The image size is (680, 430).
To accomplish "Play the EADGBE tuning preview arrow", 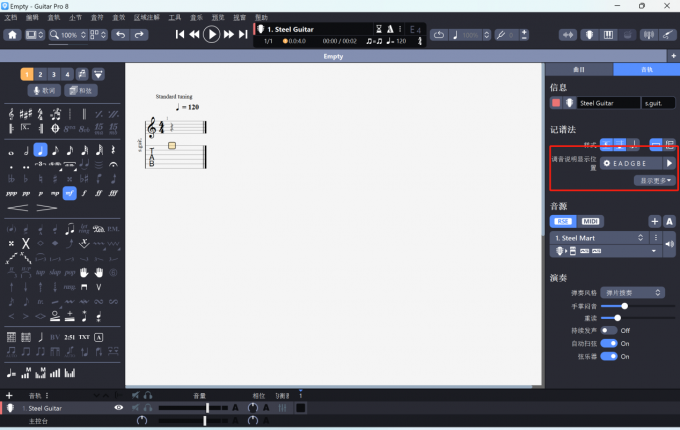I will [669, 162].
